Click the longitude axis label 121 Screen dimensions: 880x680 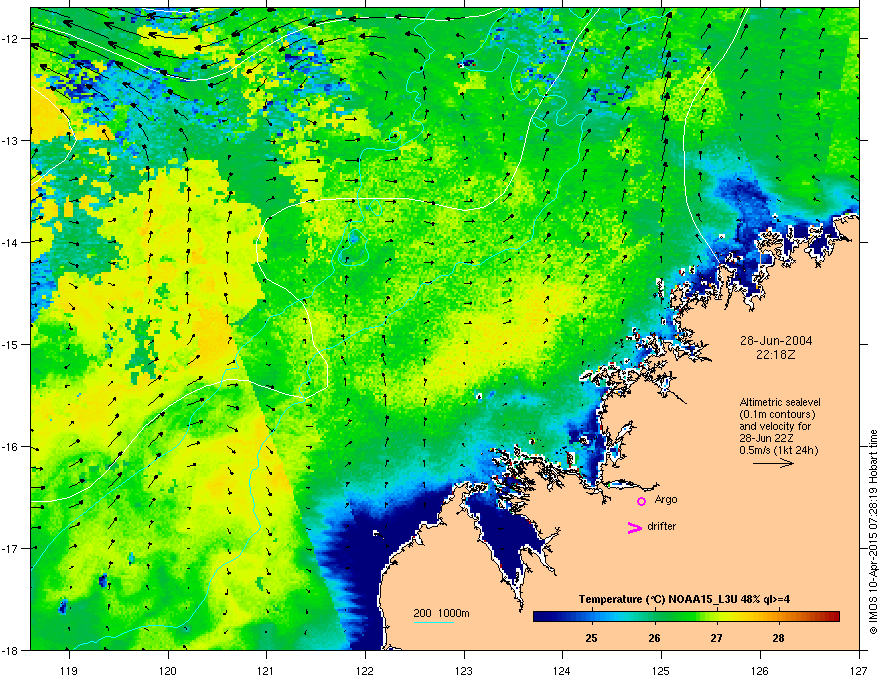click(266, 670)
